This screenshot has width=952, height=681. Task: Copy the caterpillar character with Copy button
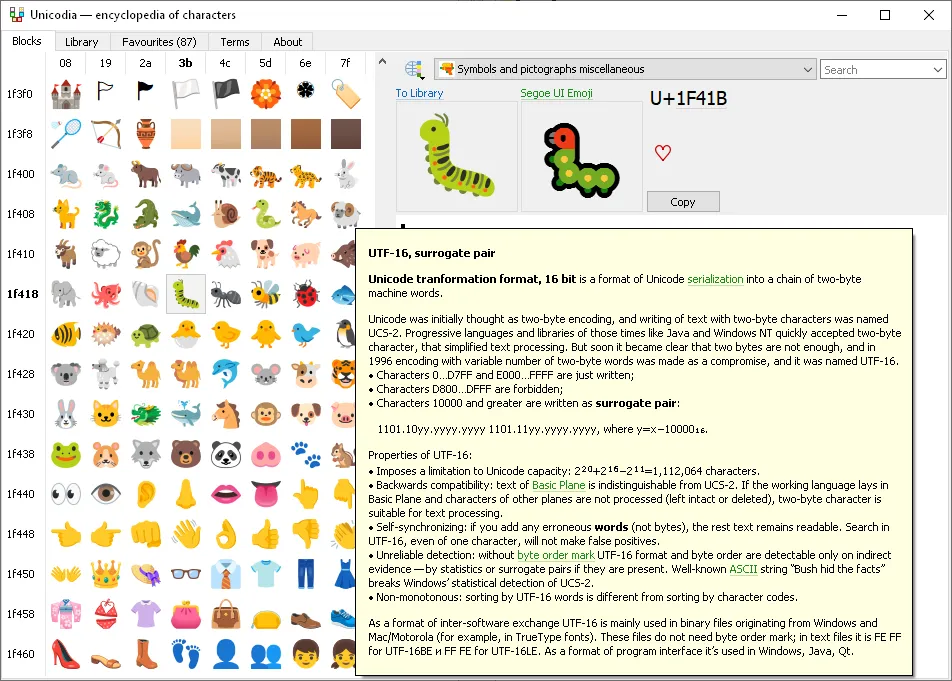coord(683,202)
